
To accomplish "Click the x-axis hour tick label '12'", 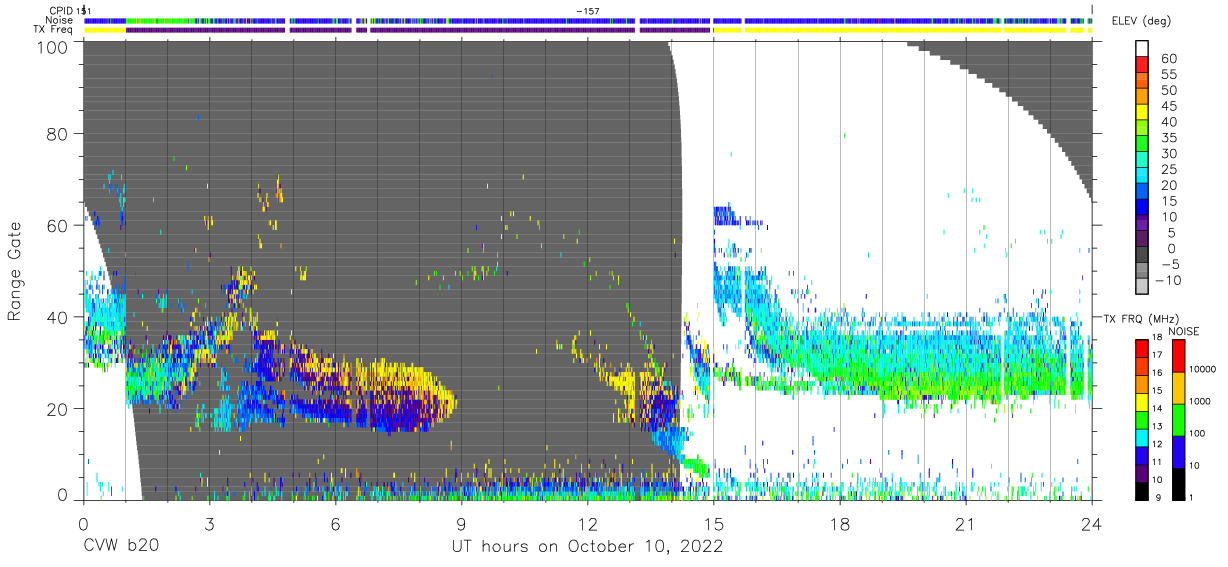I will 588,523.
